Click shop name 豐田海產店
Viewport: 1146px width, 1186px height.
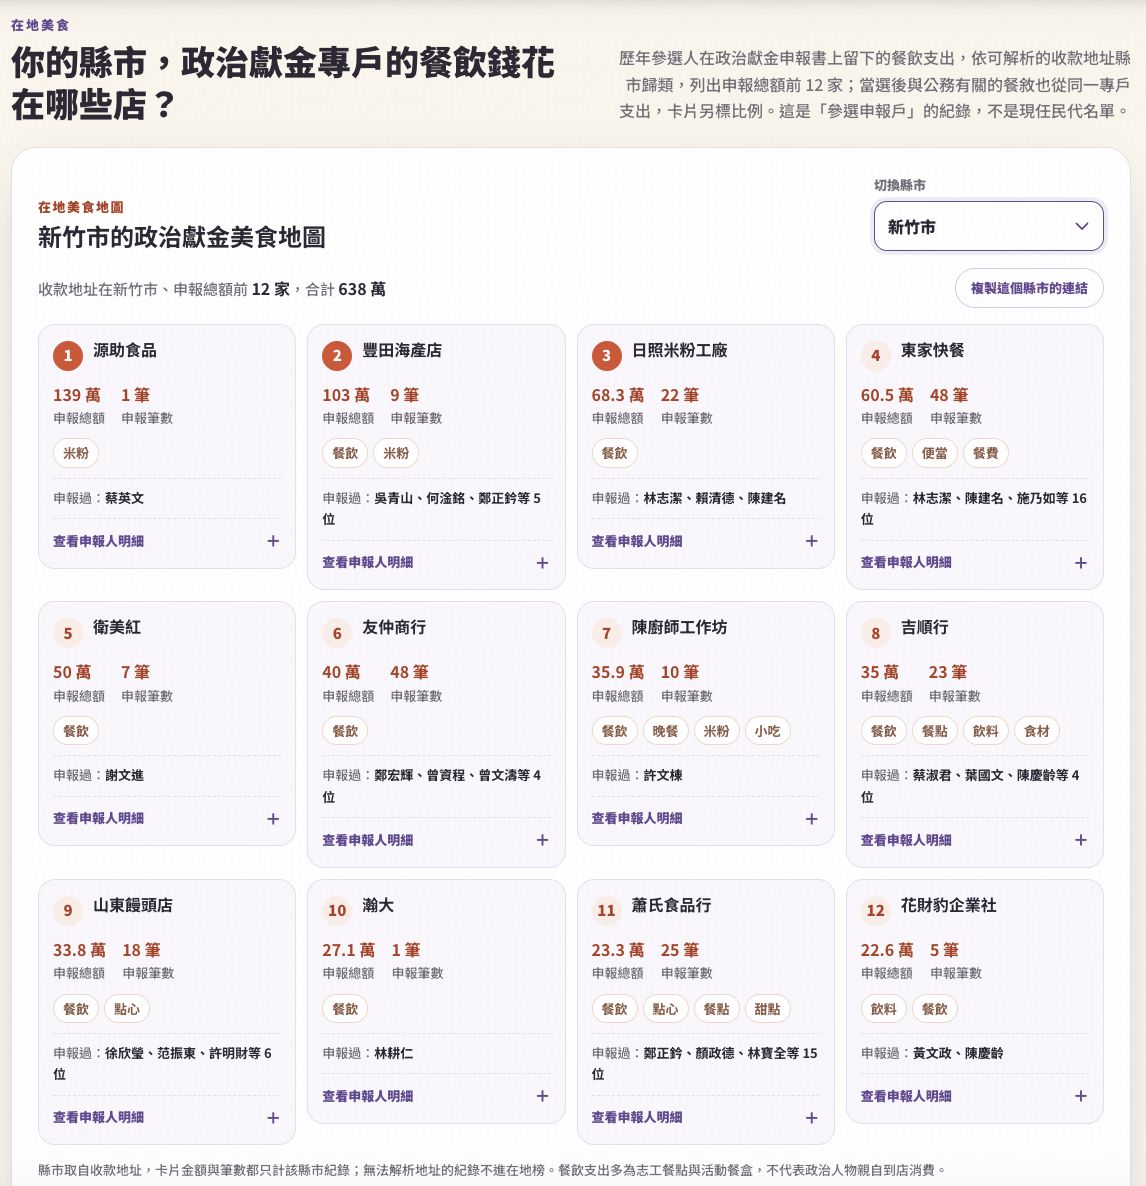point(402,350)
